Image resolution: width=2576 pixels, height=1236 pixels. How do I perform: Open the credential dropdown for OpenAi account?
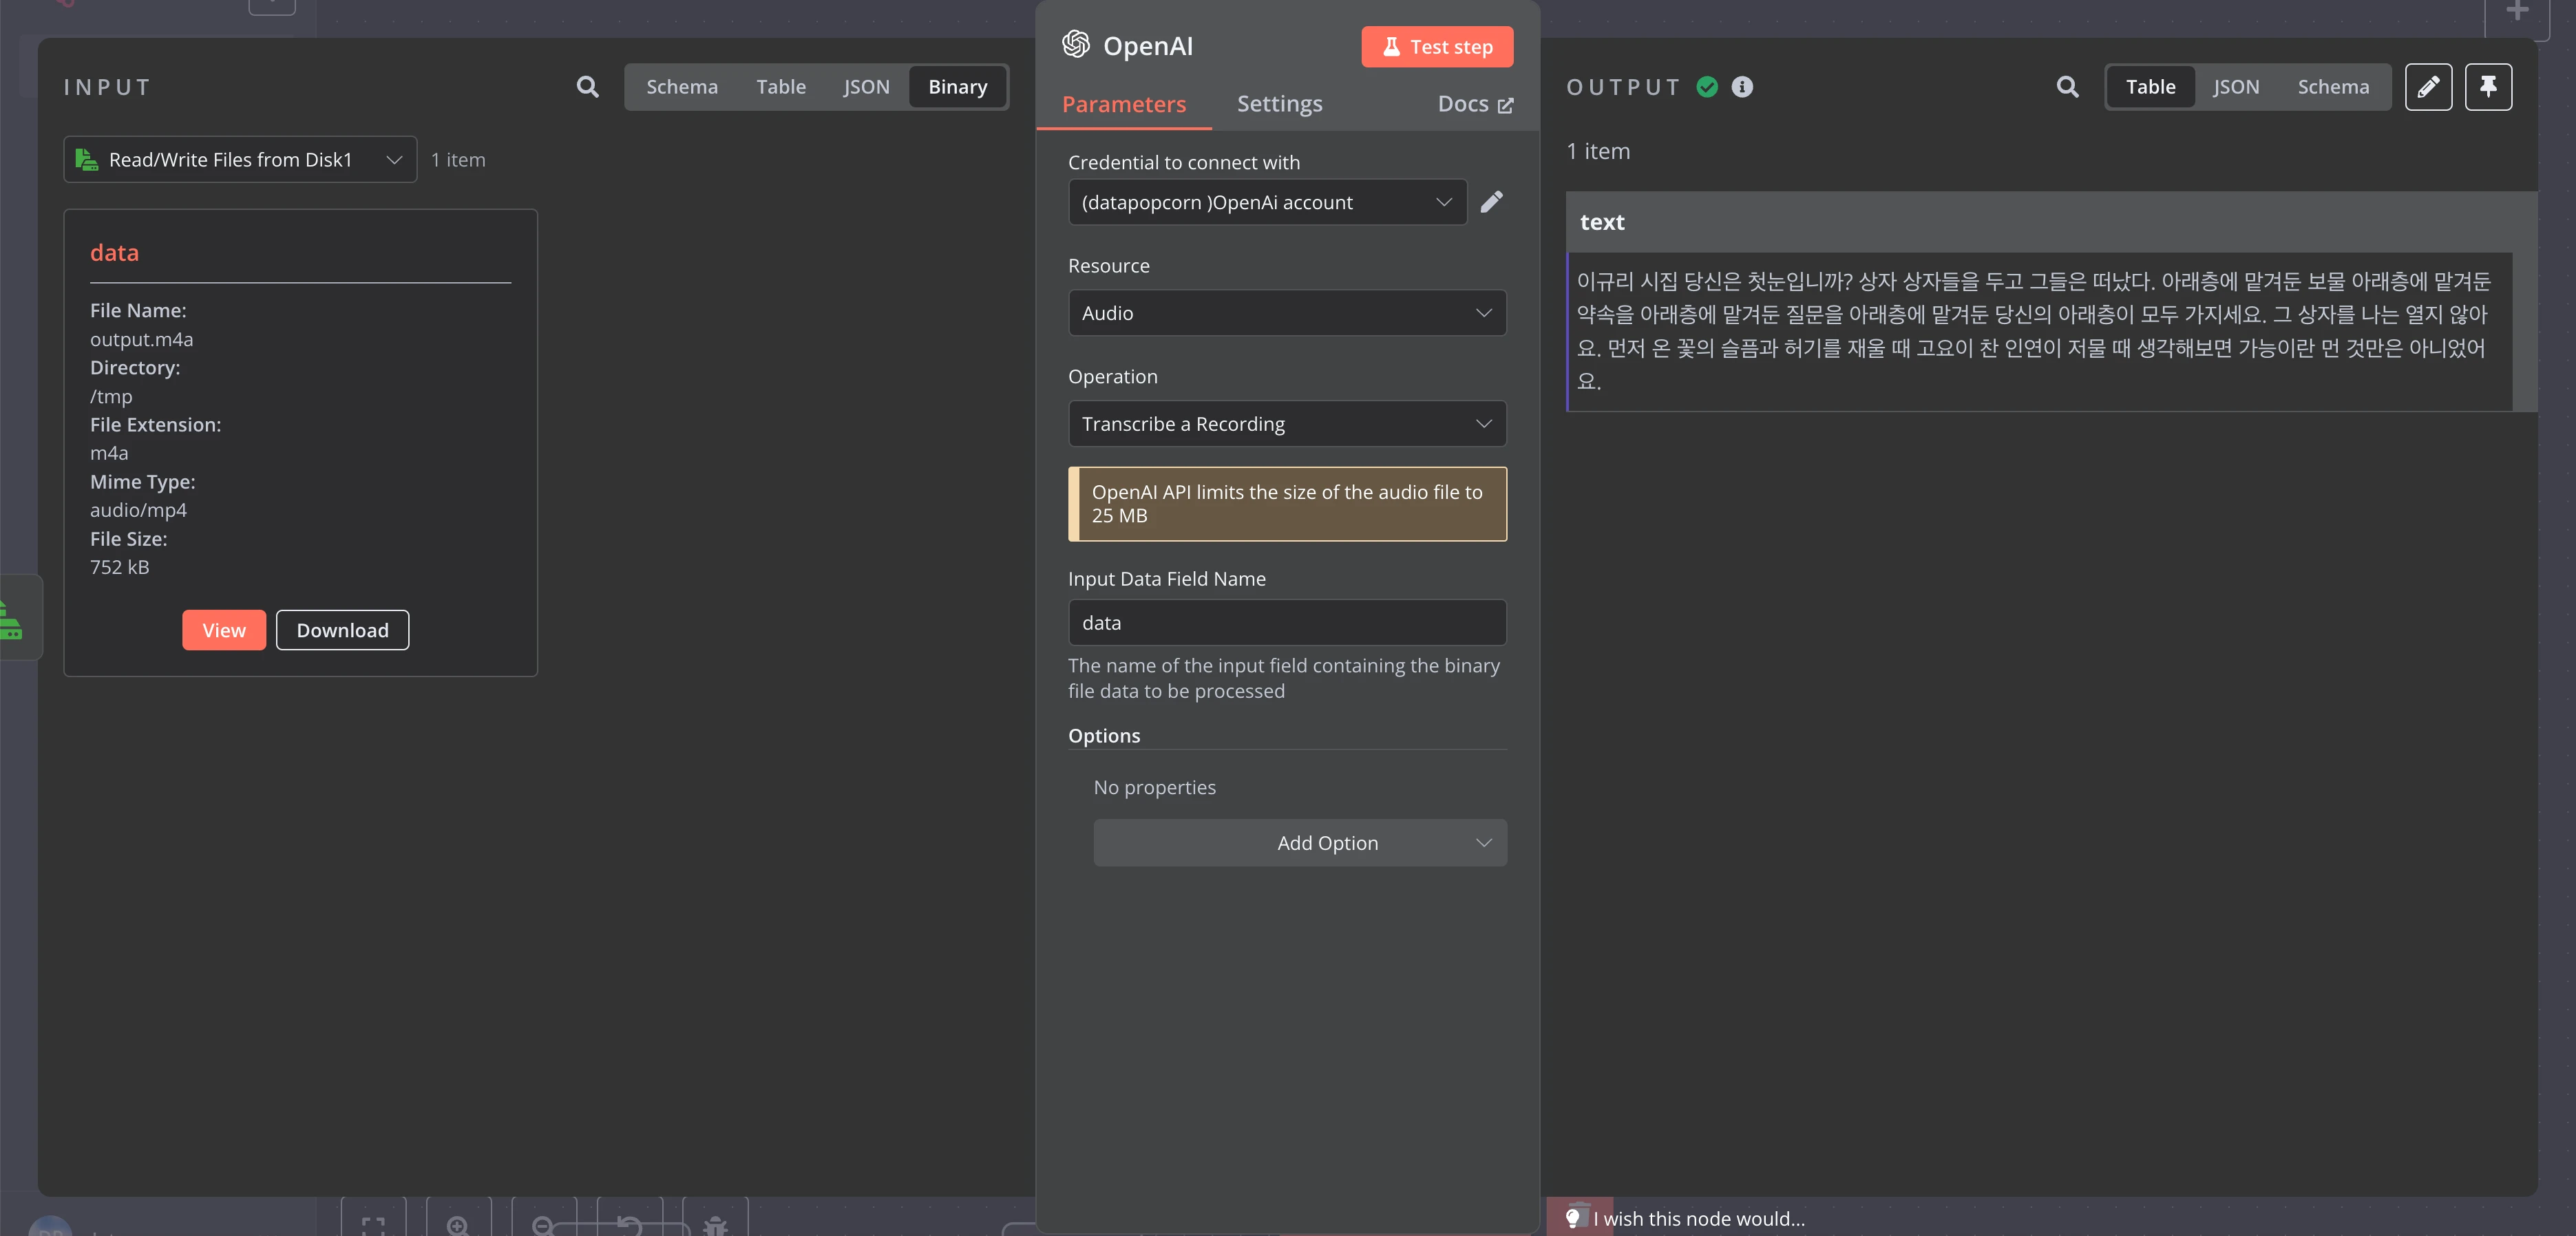click(1268, 202)
